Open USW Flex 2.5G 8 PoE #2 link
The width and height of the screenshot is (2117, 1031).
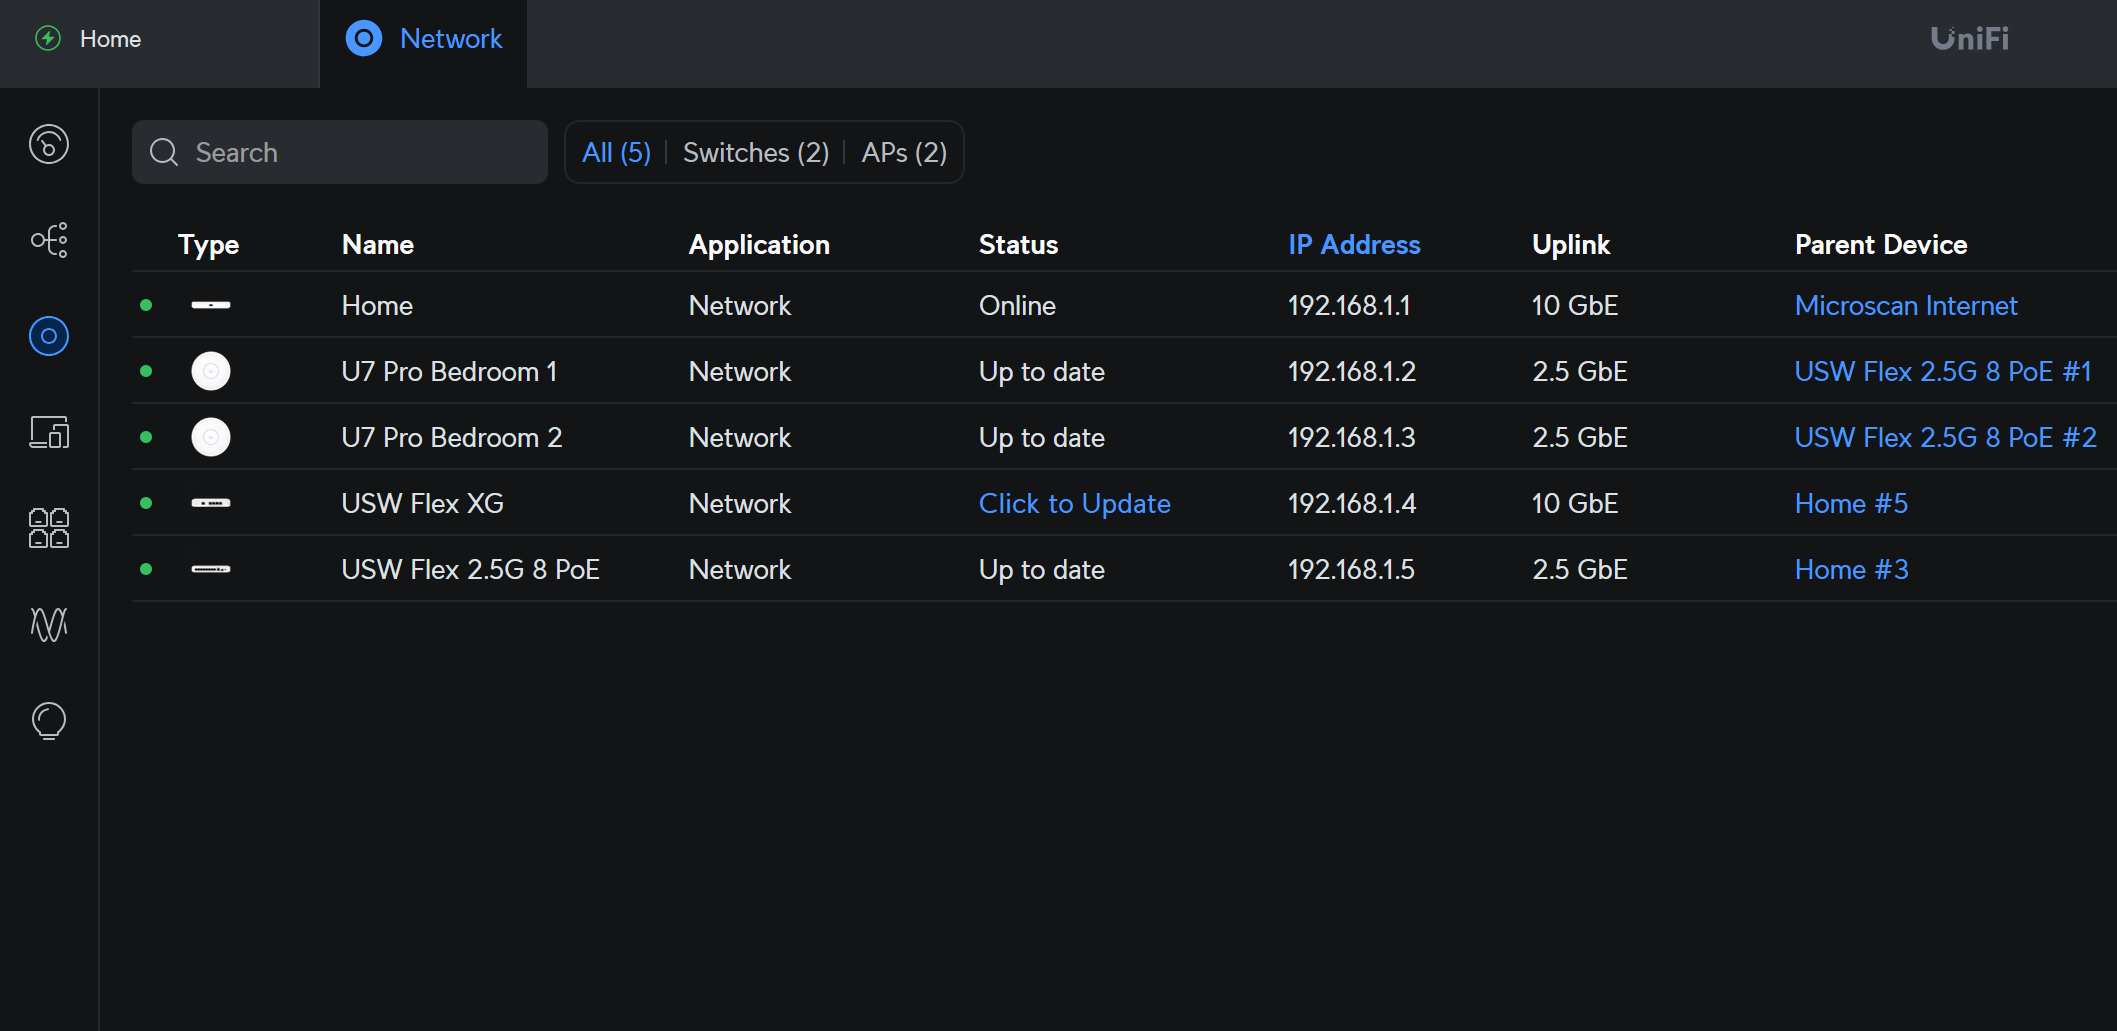[1946, 437]
